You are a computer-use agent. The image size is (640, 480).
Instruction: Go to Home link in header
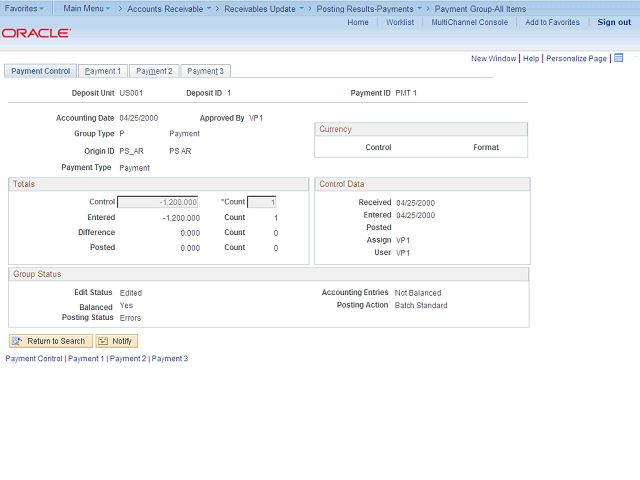(357, 22)
